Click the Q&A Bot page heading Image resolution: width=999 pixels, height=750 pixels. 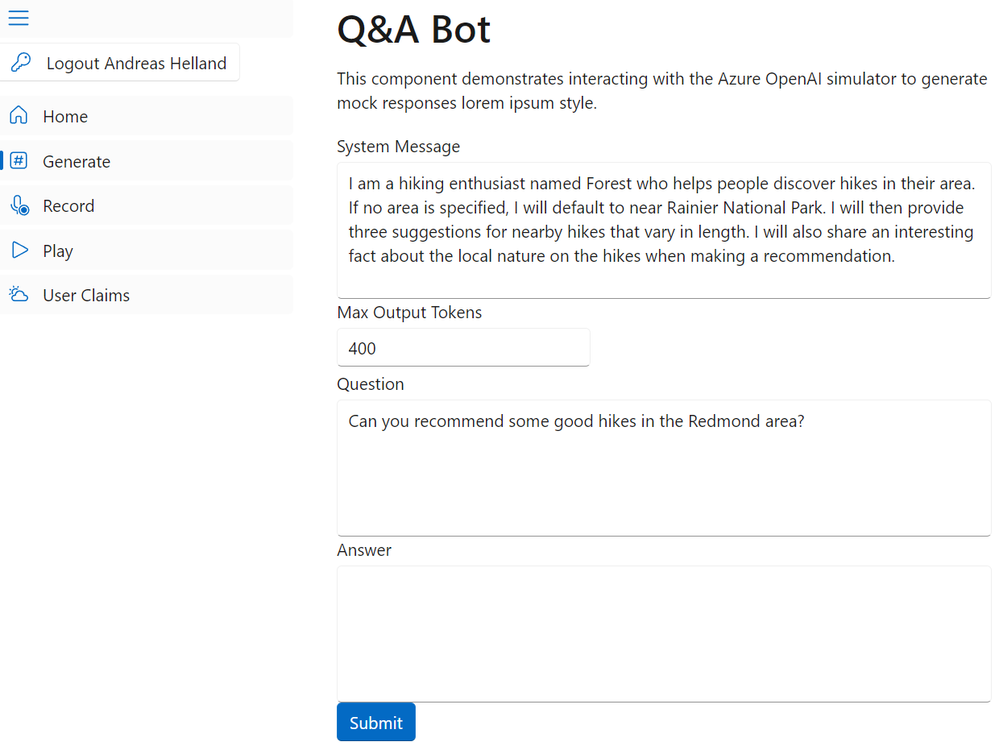pyautogui.click(x=414, y=29)
